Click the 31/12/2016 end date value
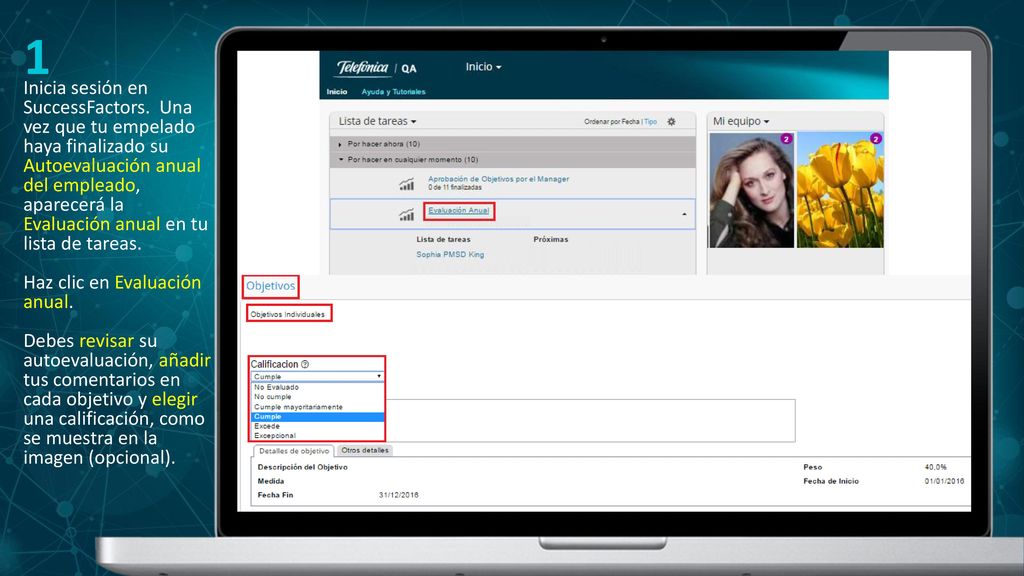The height and width of the screenshot is (576, 1024). [x=398, y=495]
